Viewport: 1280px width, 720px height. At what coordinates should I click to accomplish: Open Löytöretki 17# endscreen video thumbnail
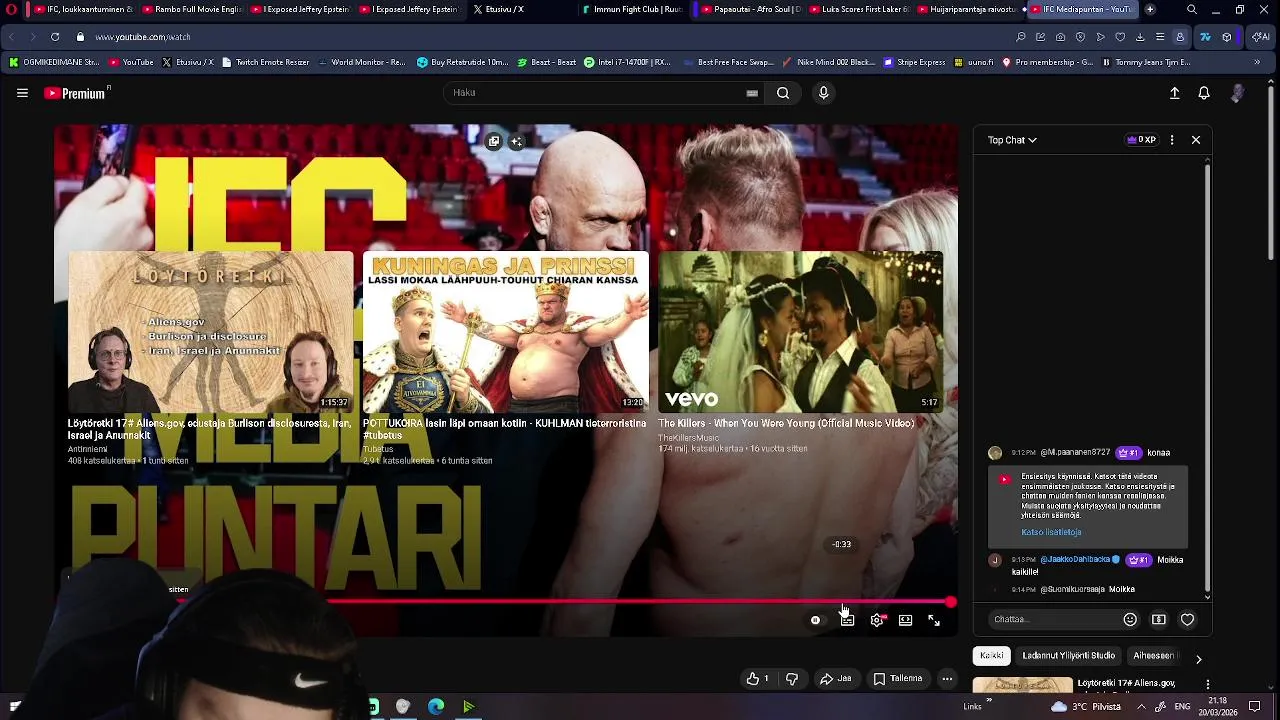click(x=210, y=332)
